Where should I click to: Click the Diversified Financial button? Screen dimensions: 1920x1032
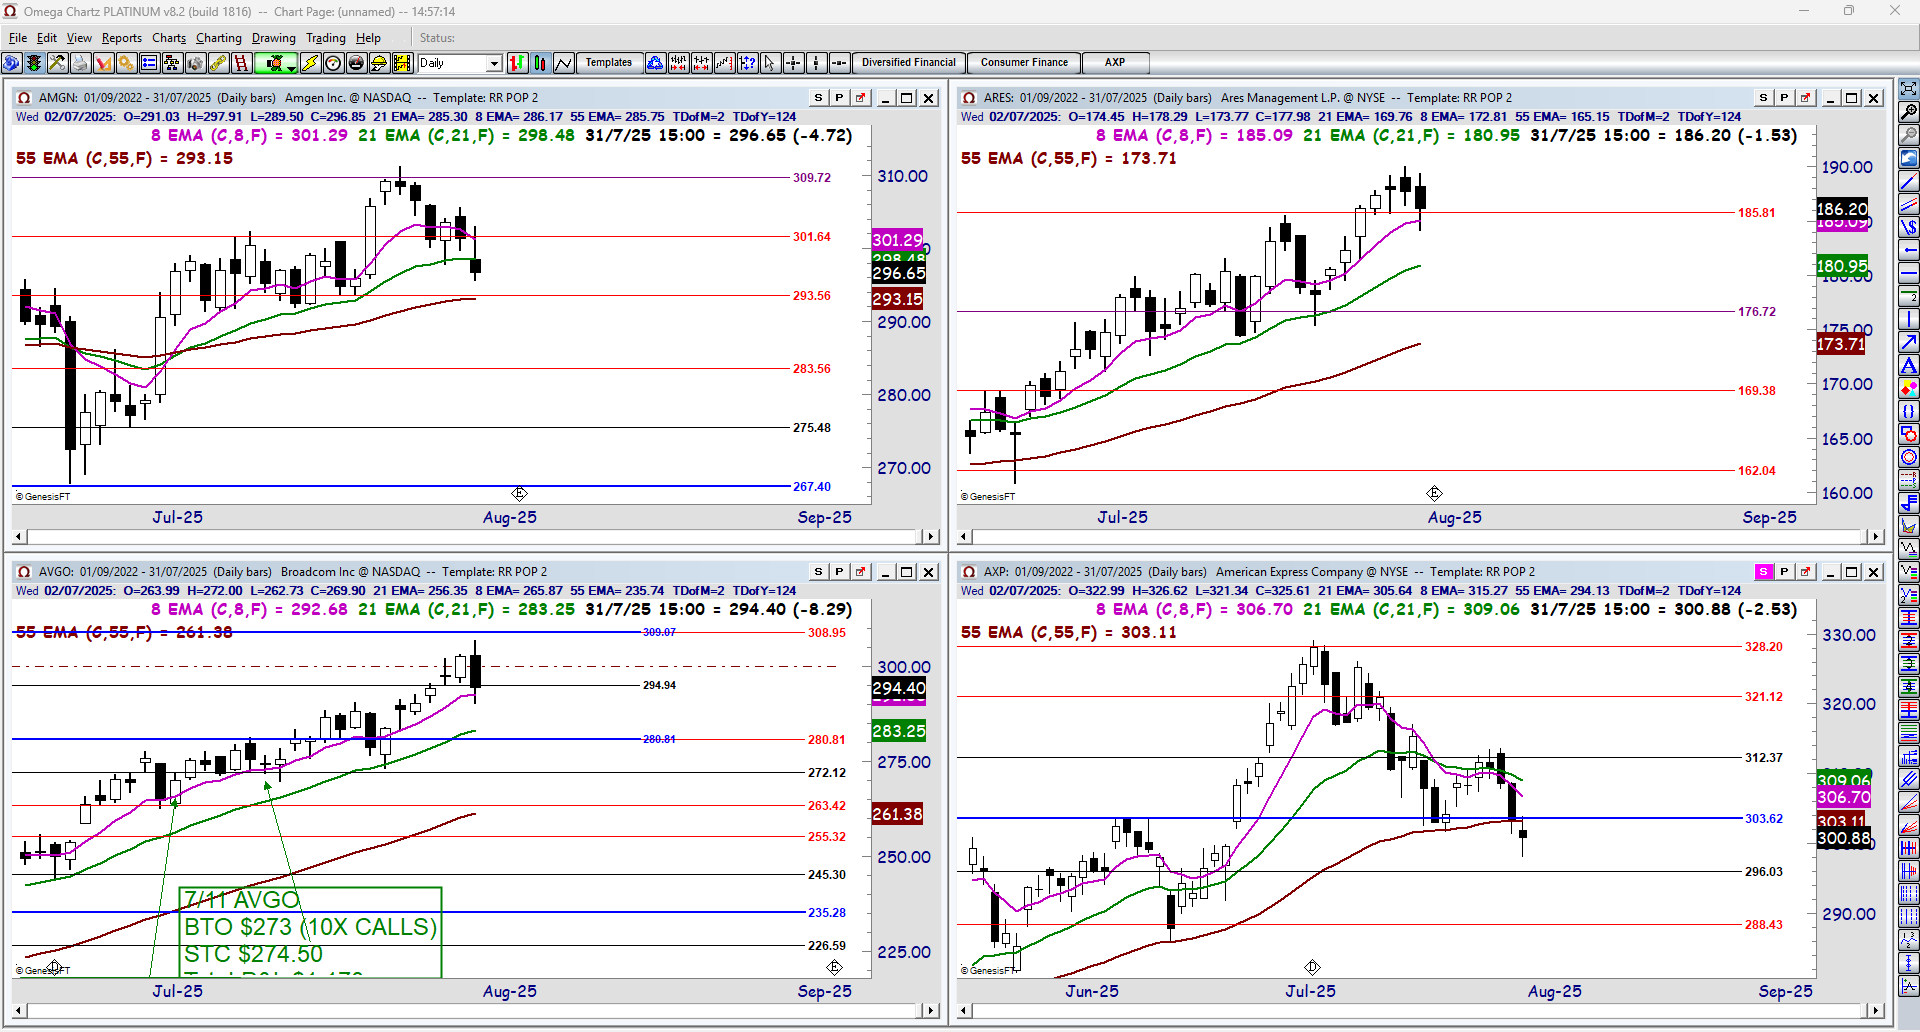[909, 63]
